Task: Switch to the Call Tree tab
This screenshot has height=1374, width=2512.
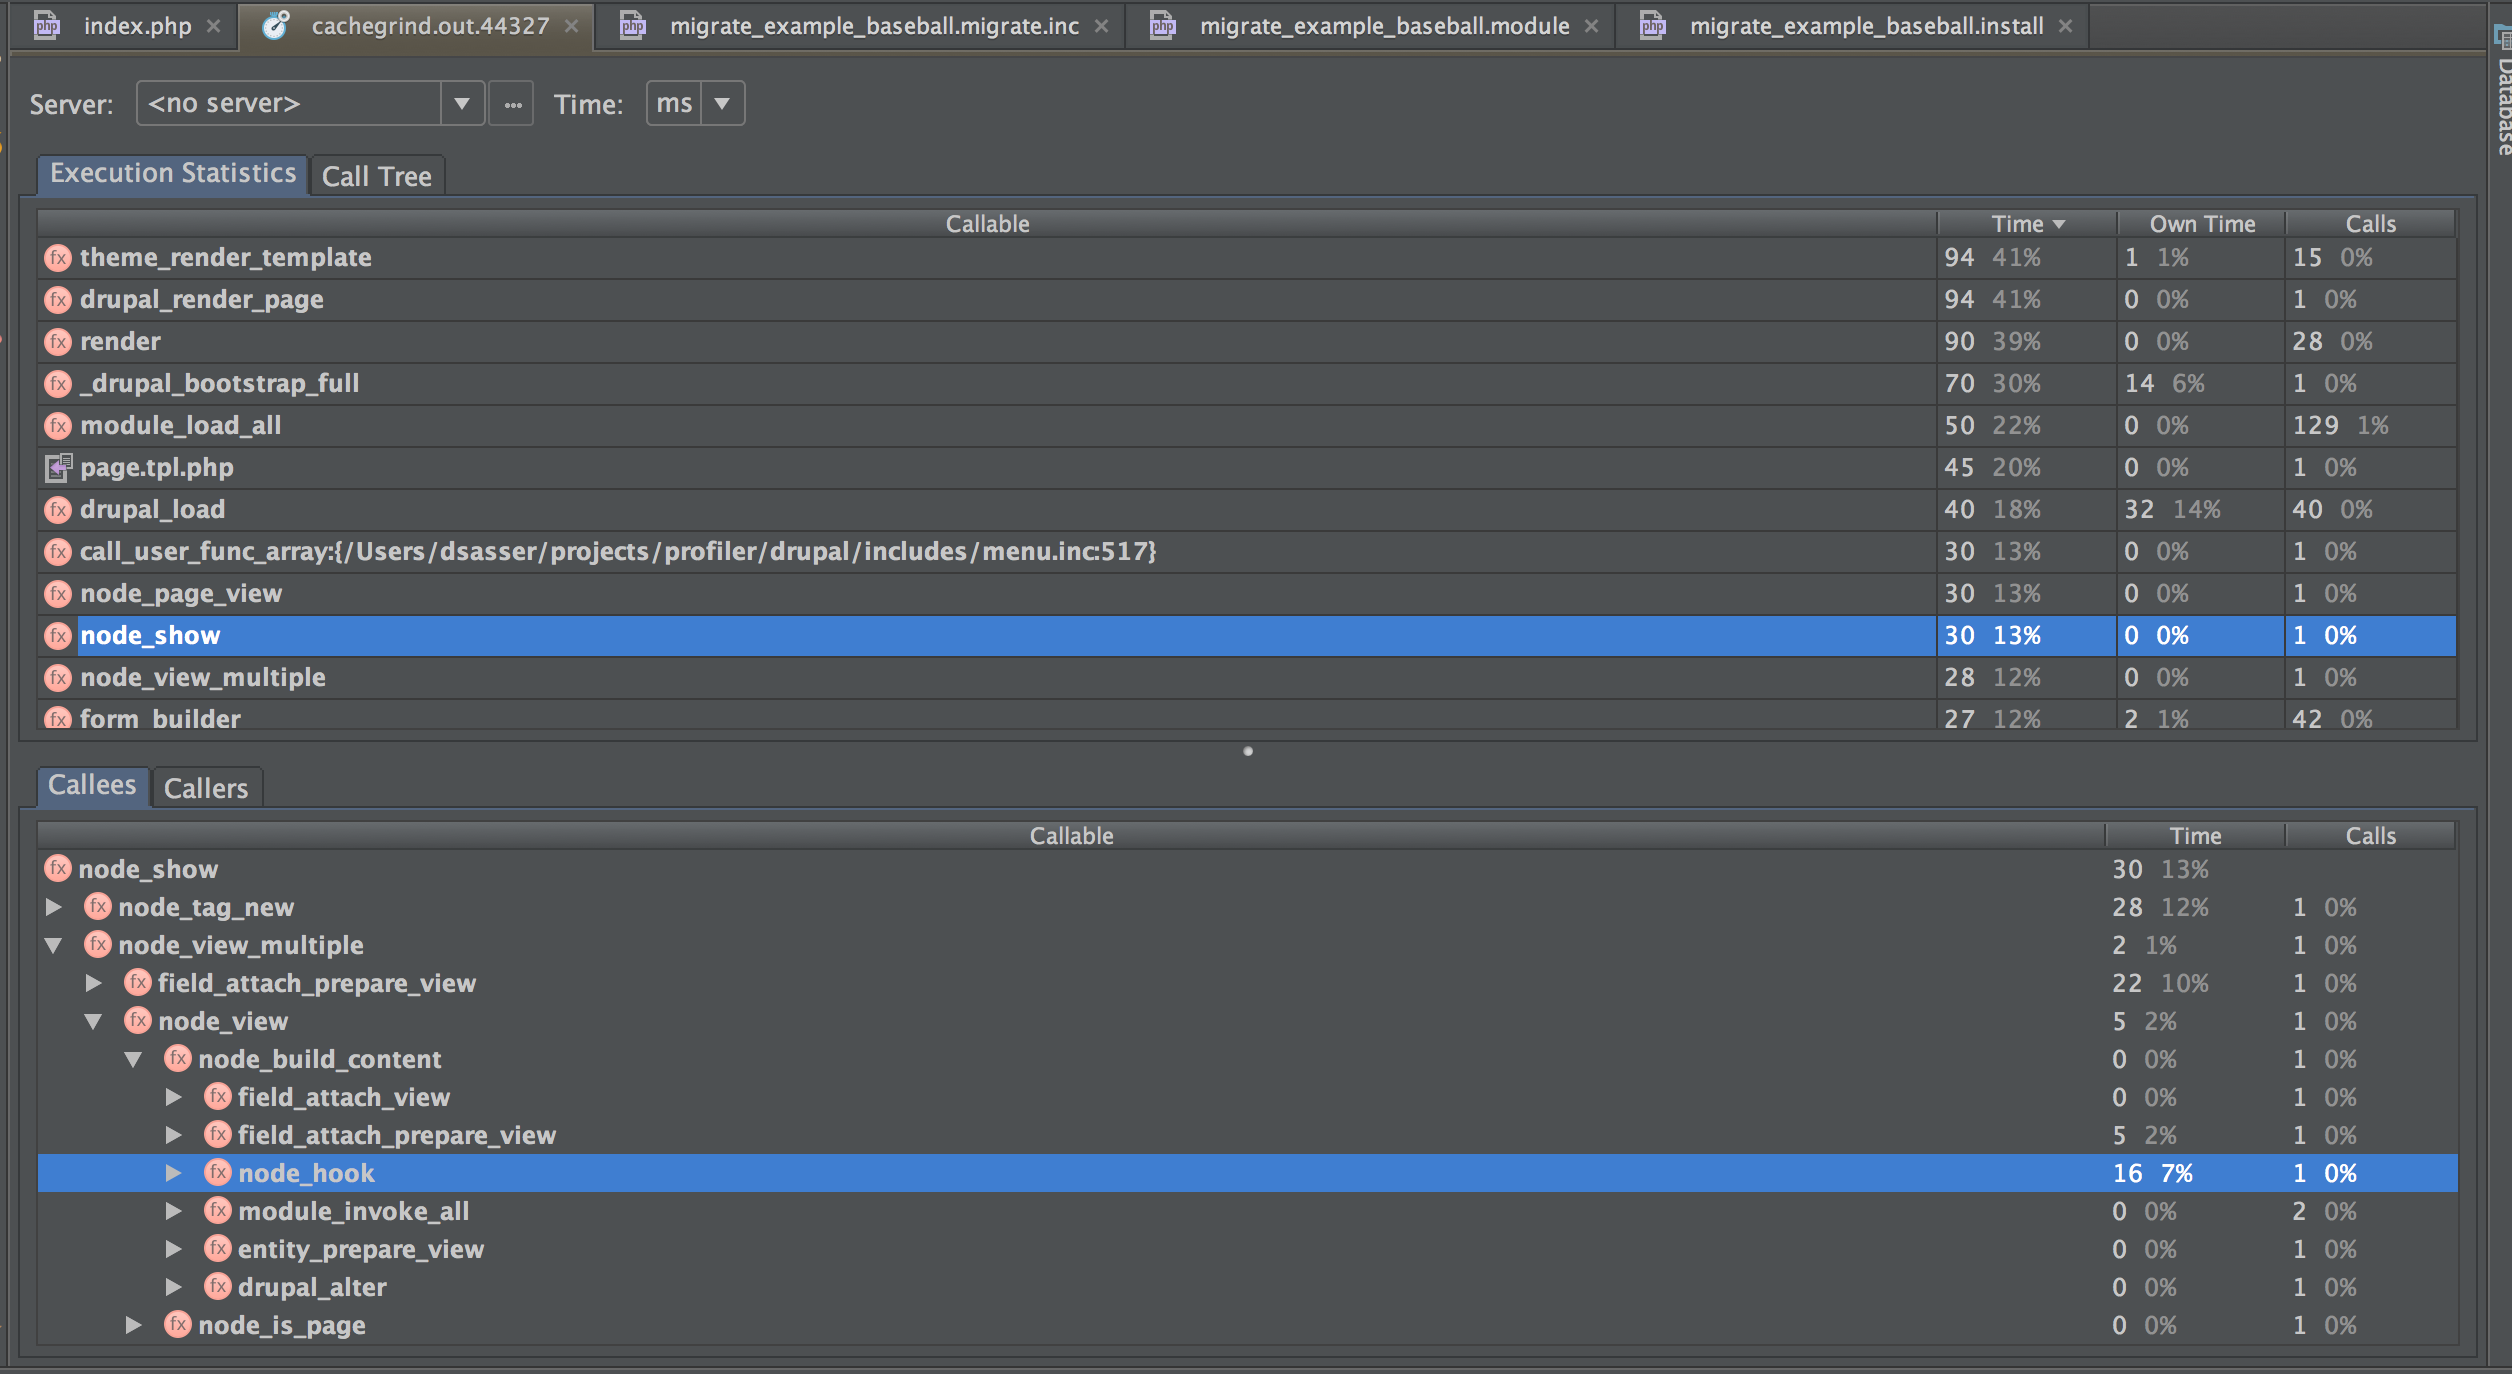Action: 377,176
